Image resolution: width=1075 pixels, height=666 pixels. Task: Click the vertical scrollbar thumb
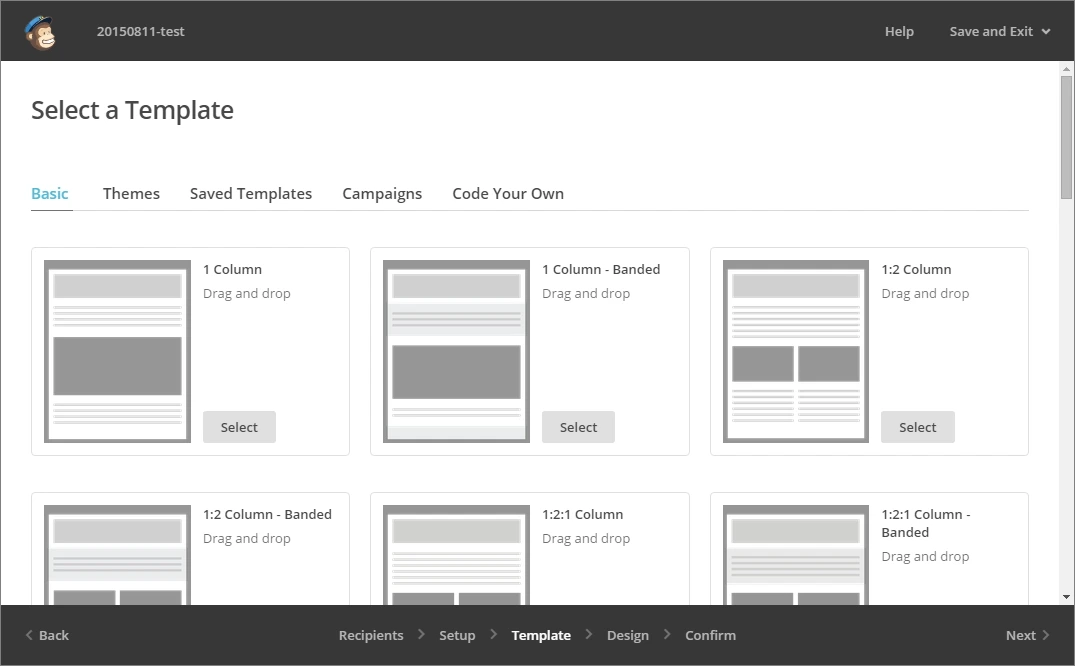click(x=1066, y=137)
